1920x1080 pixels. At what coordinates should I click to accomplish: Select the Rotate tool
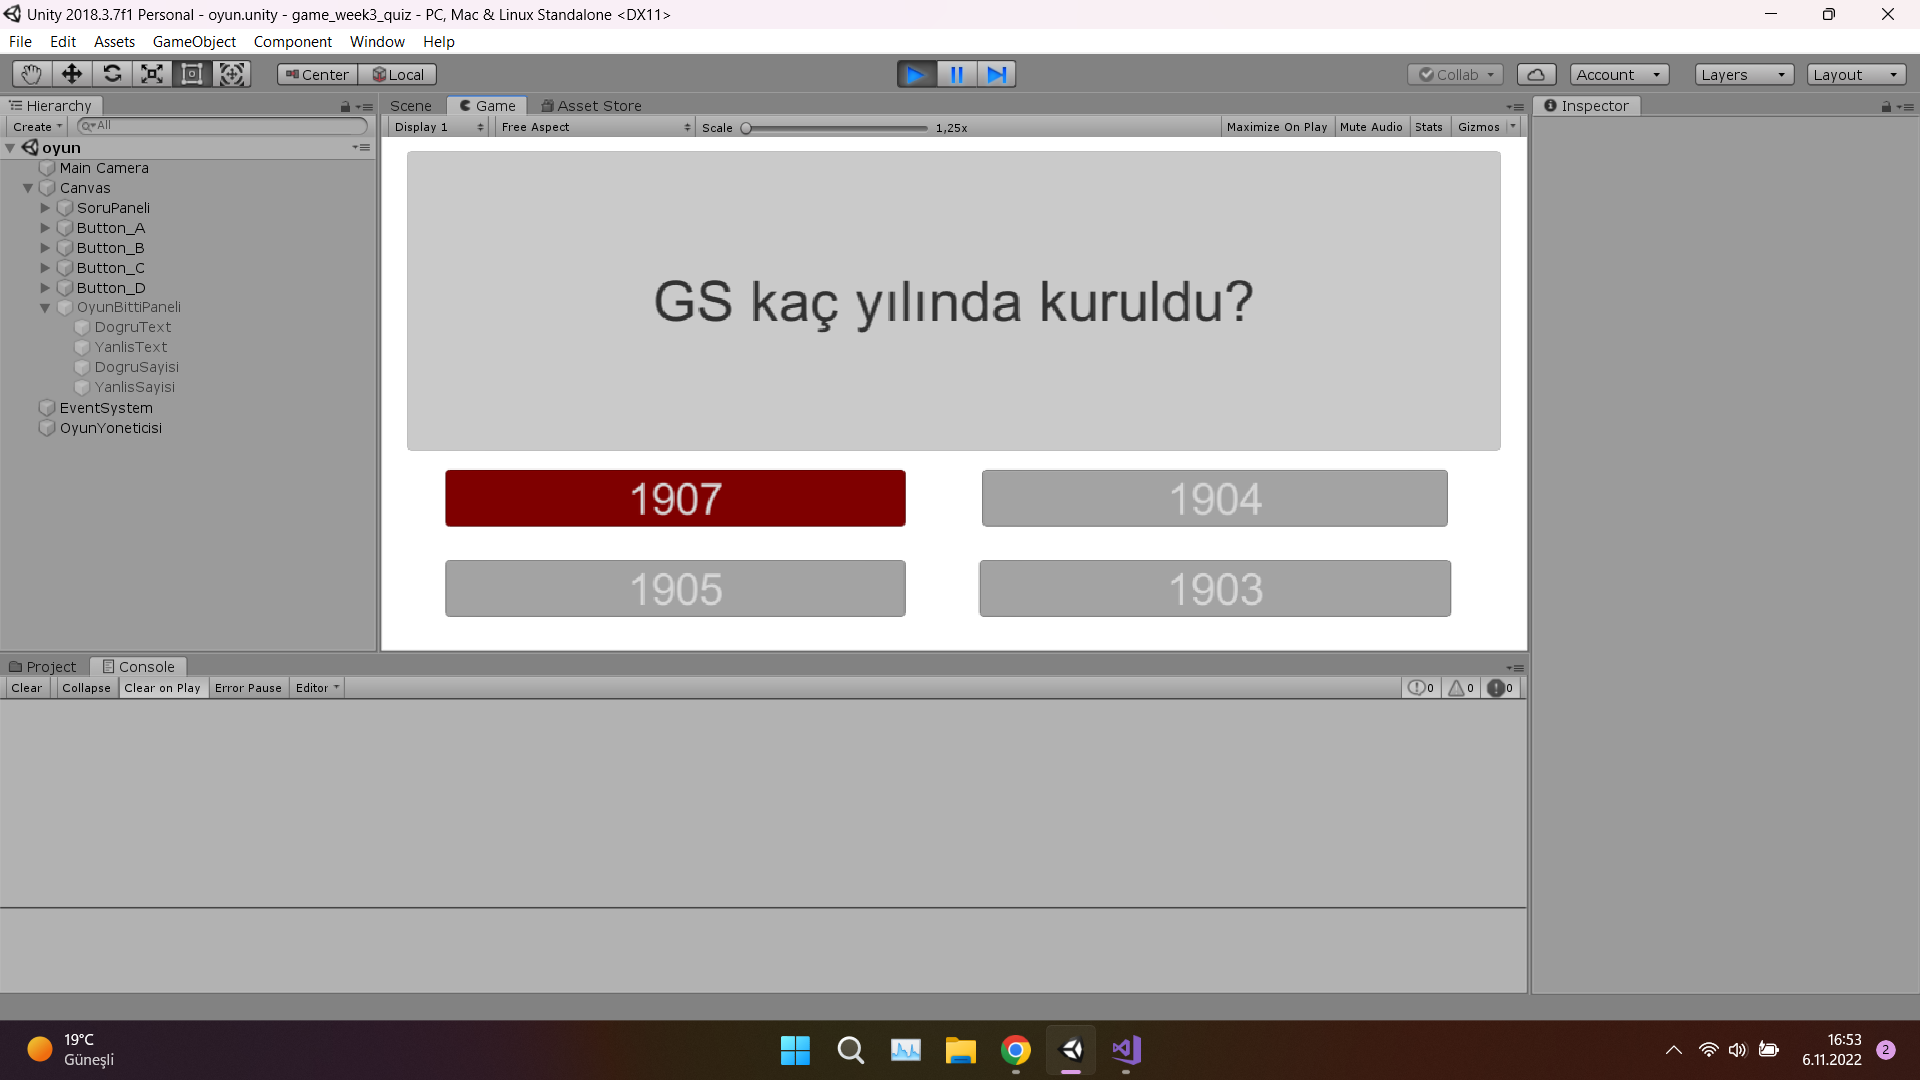[x=111, y=74]
